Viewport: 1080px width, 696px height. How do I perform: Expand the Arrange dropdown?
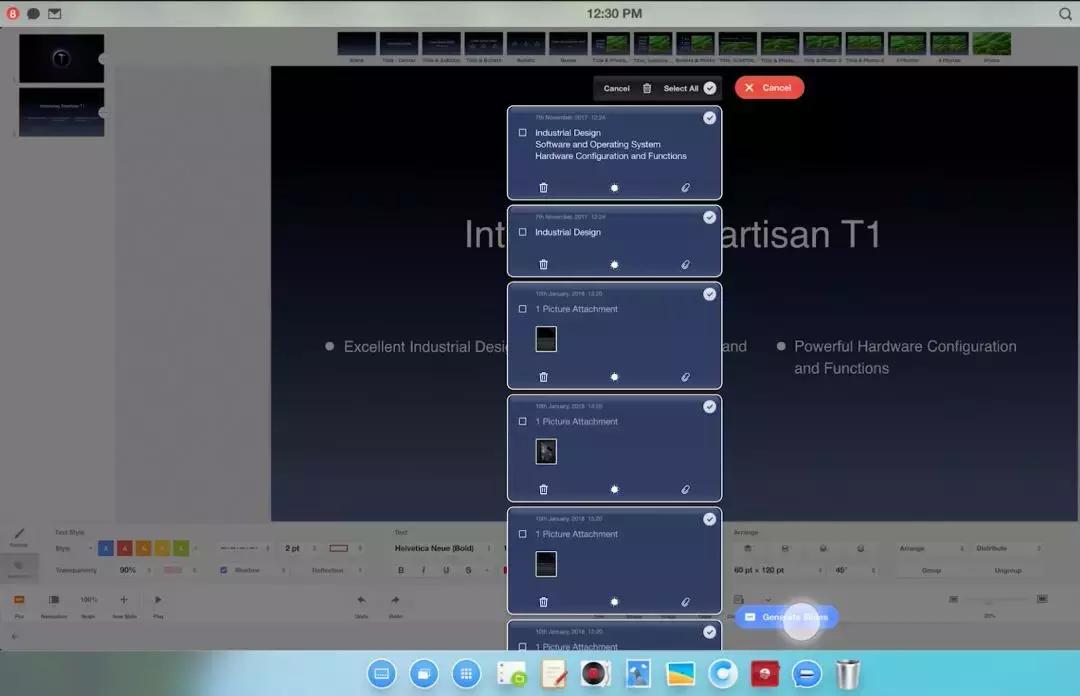coord(930,548)
